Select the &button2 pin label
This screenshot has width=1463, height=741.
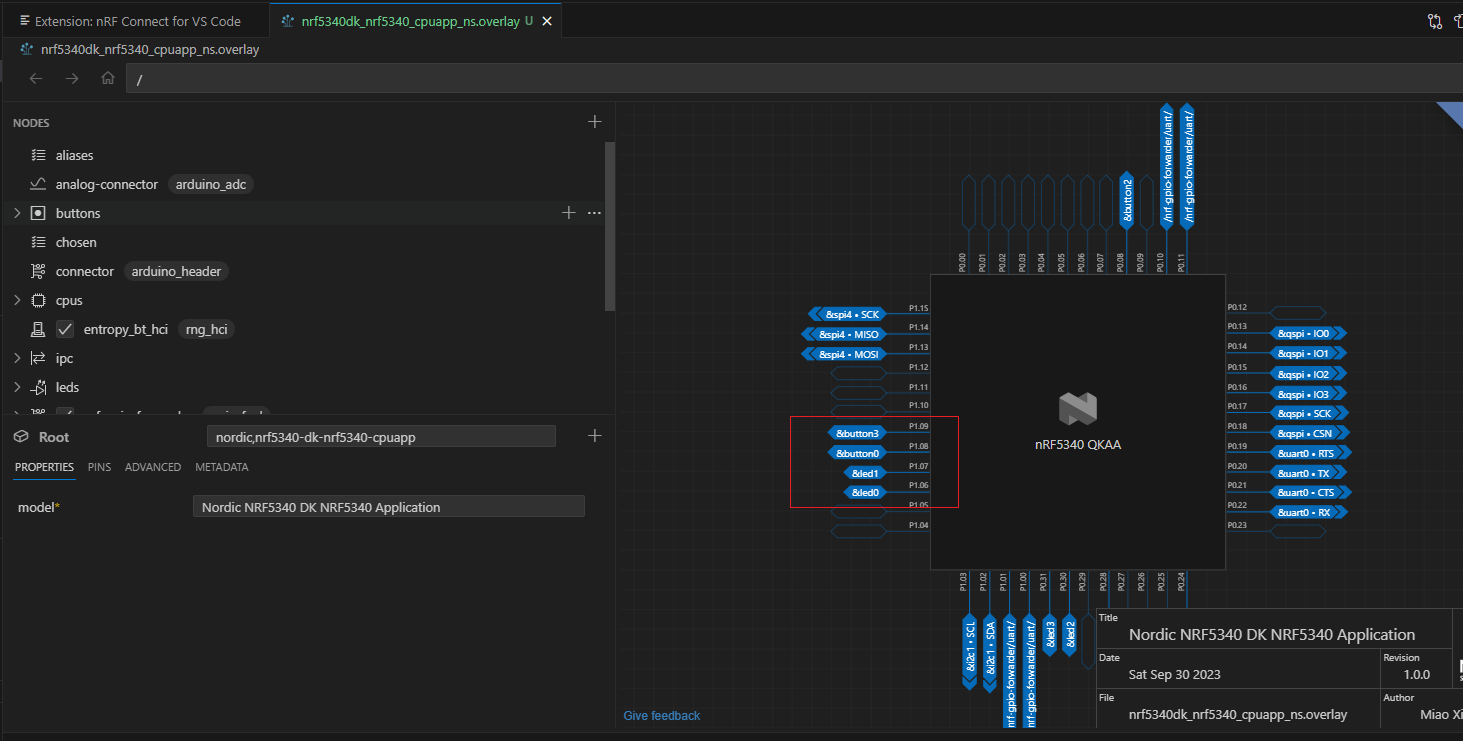pos(1127,201)
